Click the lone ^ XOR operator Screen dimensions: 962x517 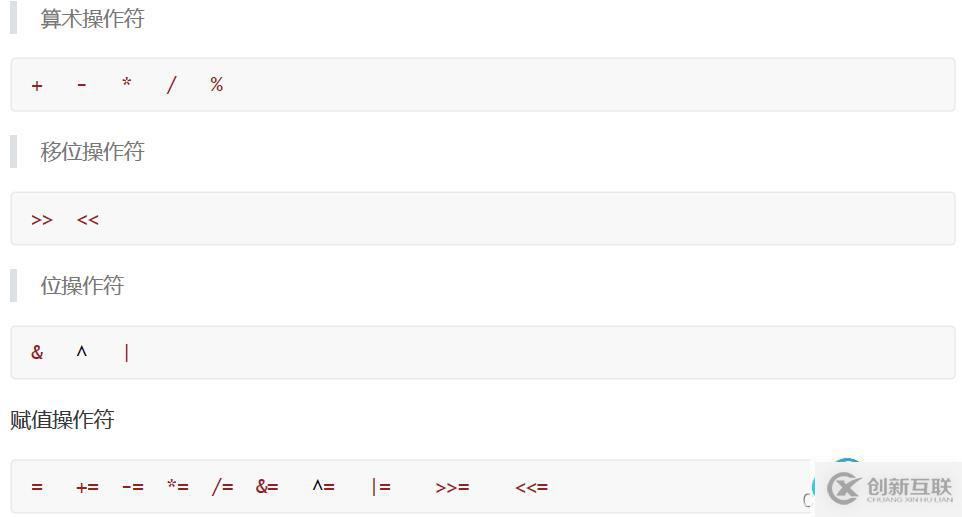pos(82,351)
